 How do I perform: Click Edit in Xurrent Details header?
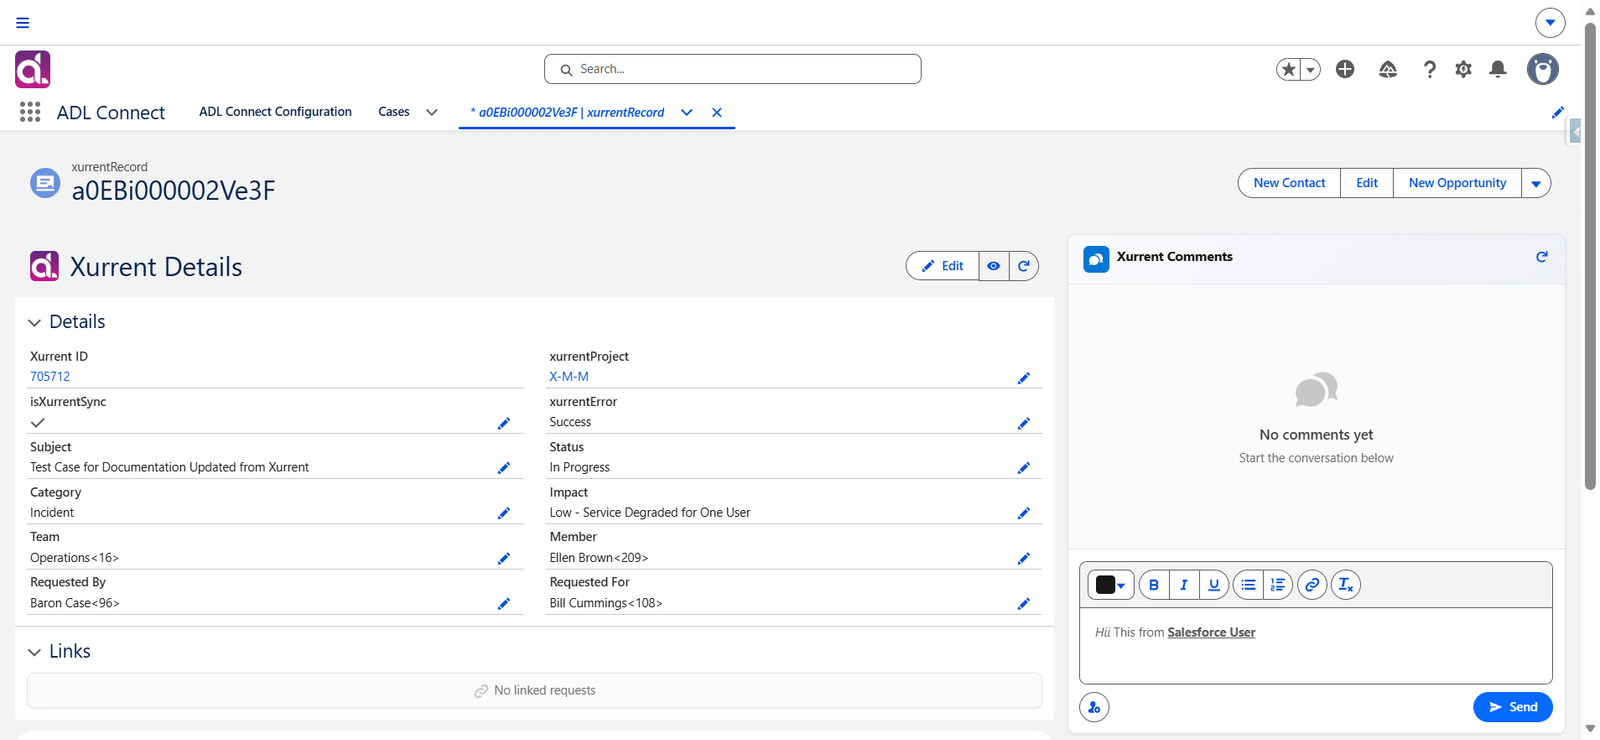tap(942, 266)
